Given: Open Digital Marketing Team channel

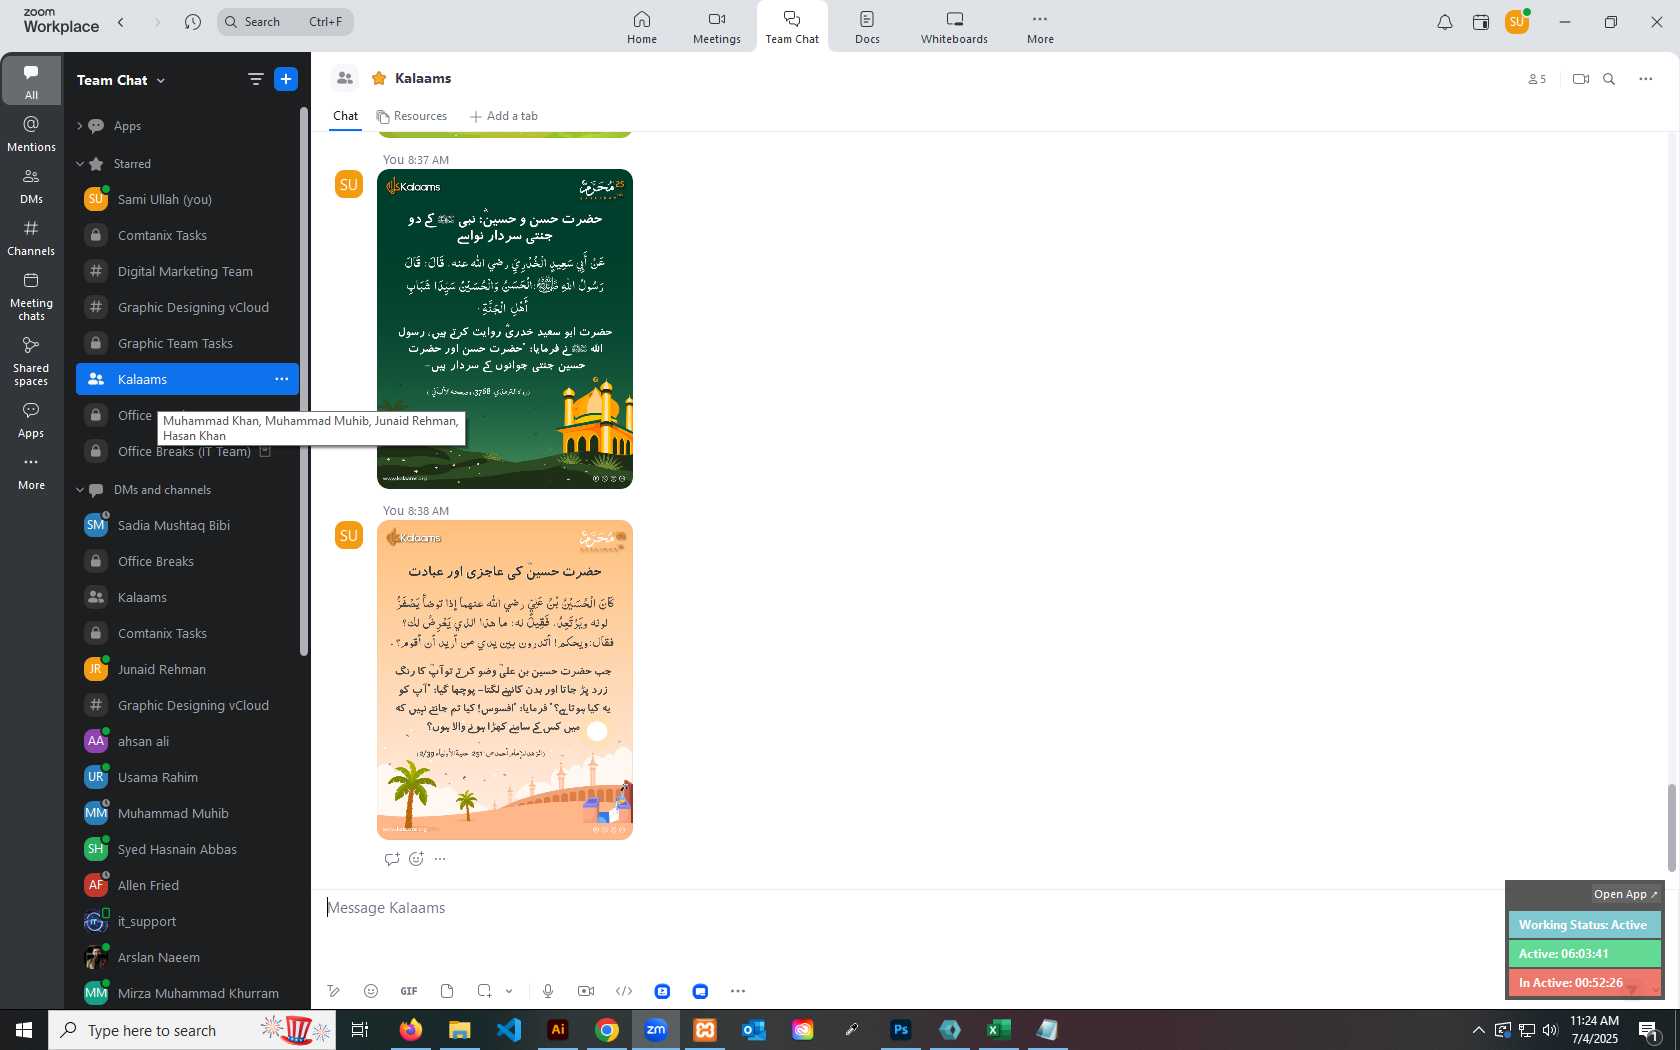Looking at the screenshot, I should tap(187, 271).
